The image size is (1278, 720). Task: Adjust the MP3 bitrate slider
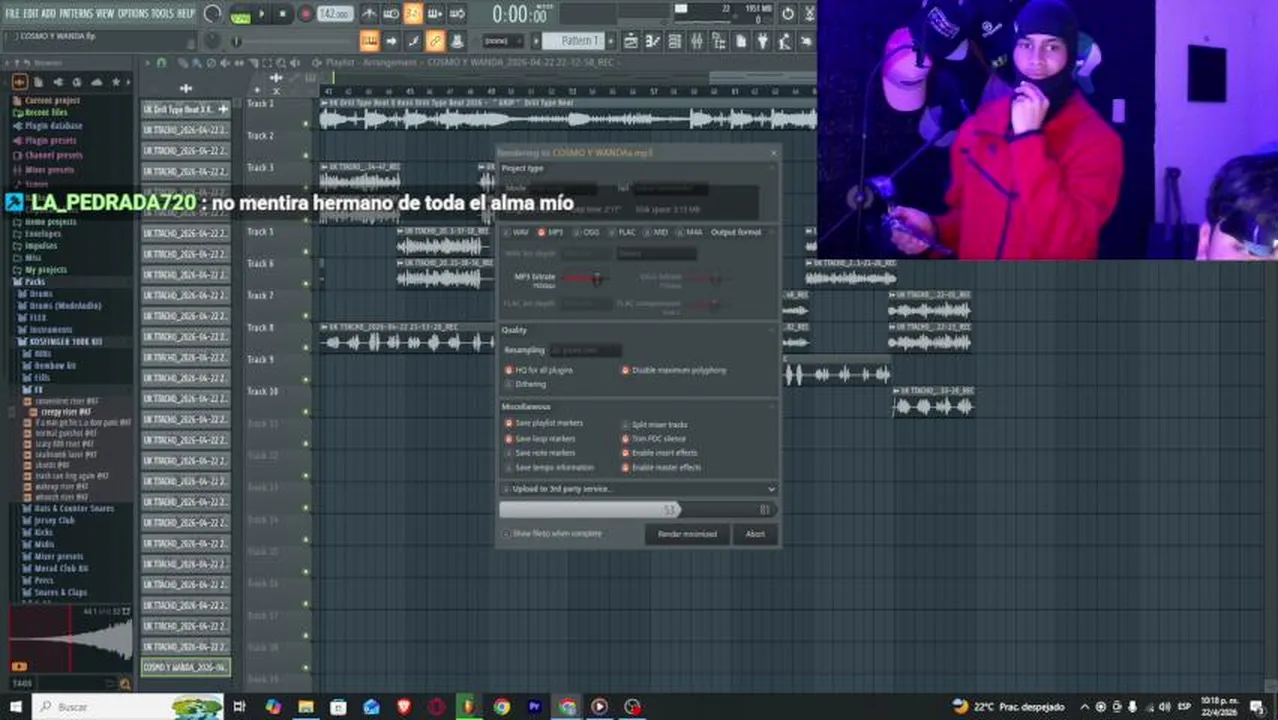[x=585, y=278]
